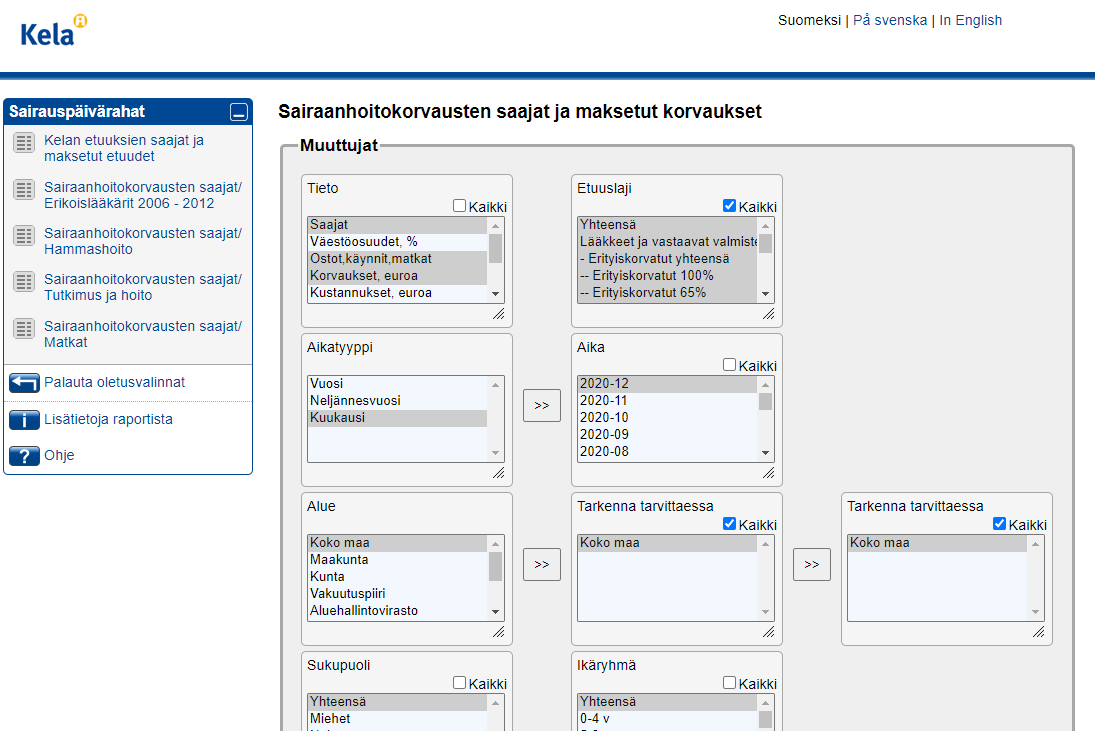Select Neljännesvuosi in the Aikatyyppi list
The height and width of the screenshot is (731, 1095).
[397, 401]
